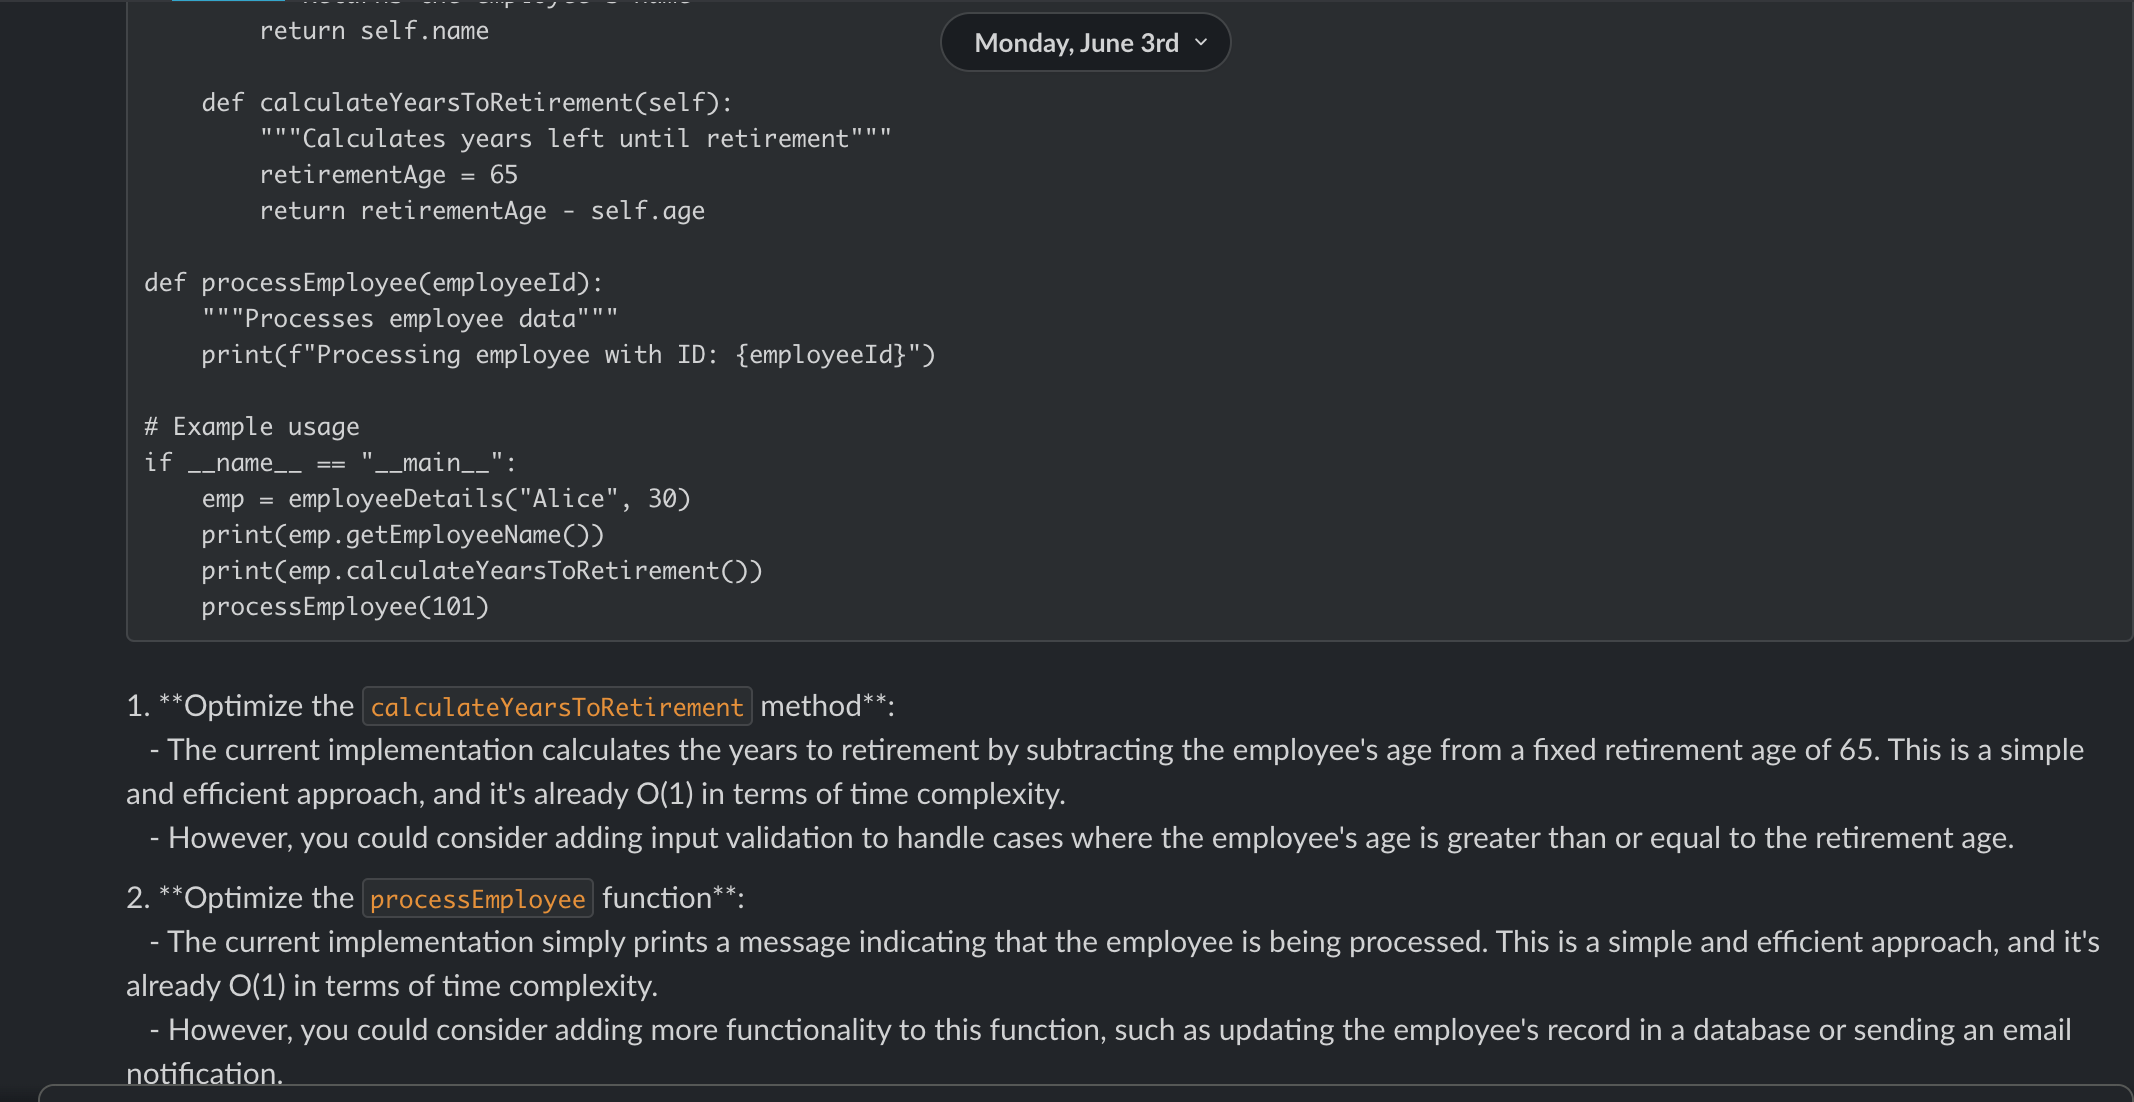Click the 'def processEmployee(employeeId):' code line
The image size is (2134, 1102).
(x=373, y=283)
